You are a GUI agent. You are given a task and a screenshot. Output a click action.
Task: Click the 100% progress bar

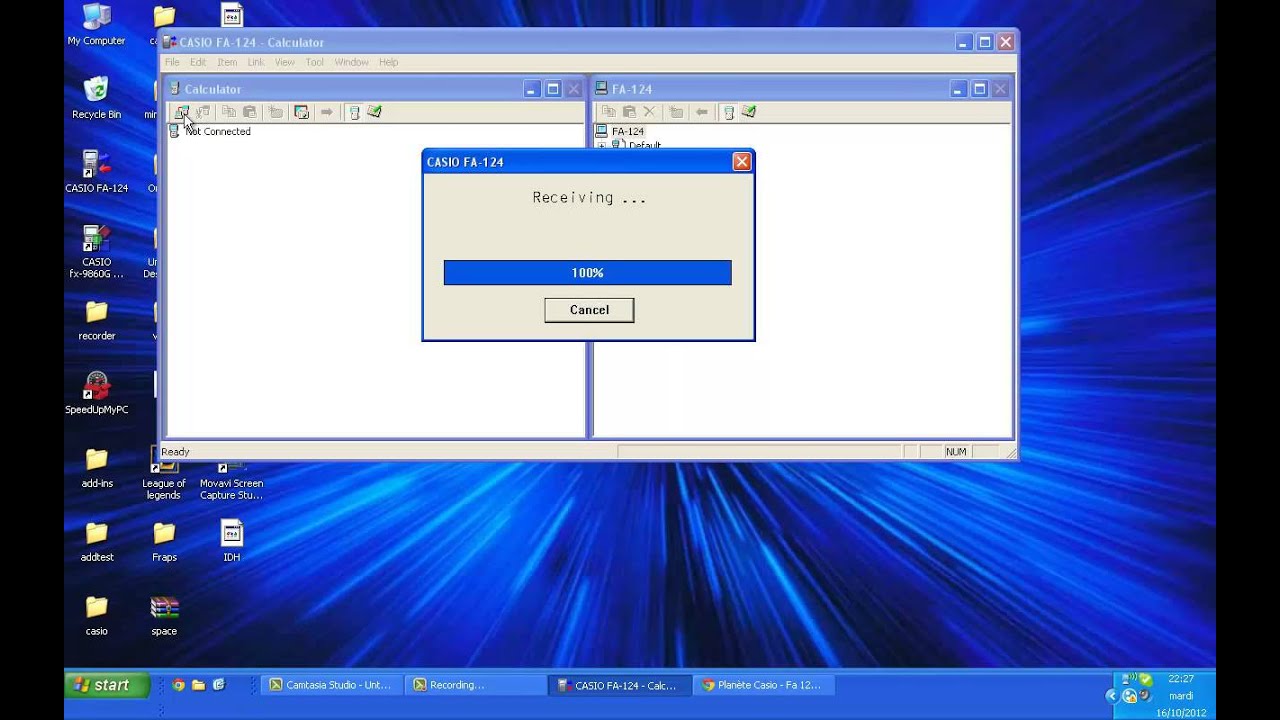tap(587, 273)
